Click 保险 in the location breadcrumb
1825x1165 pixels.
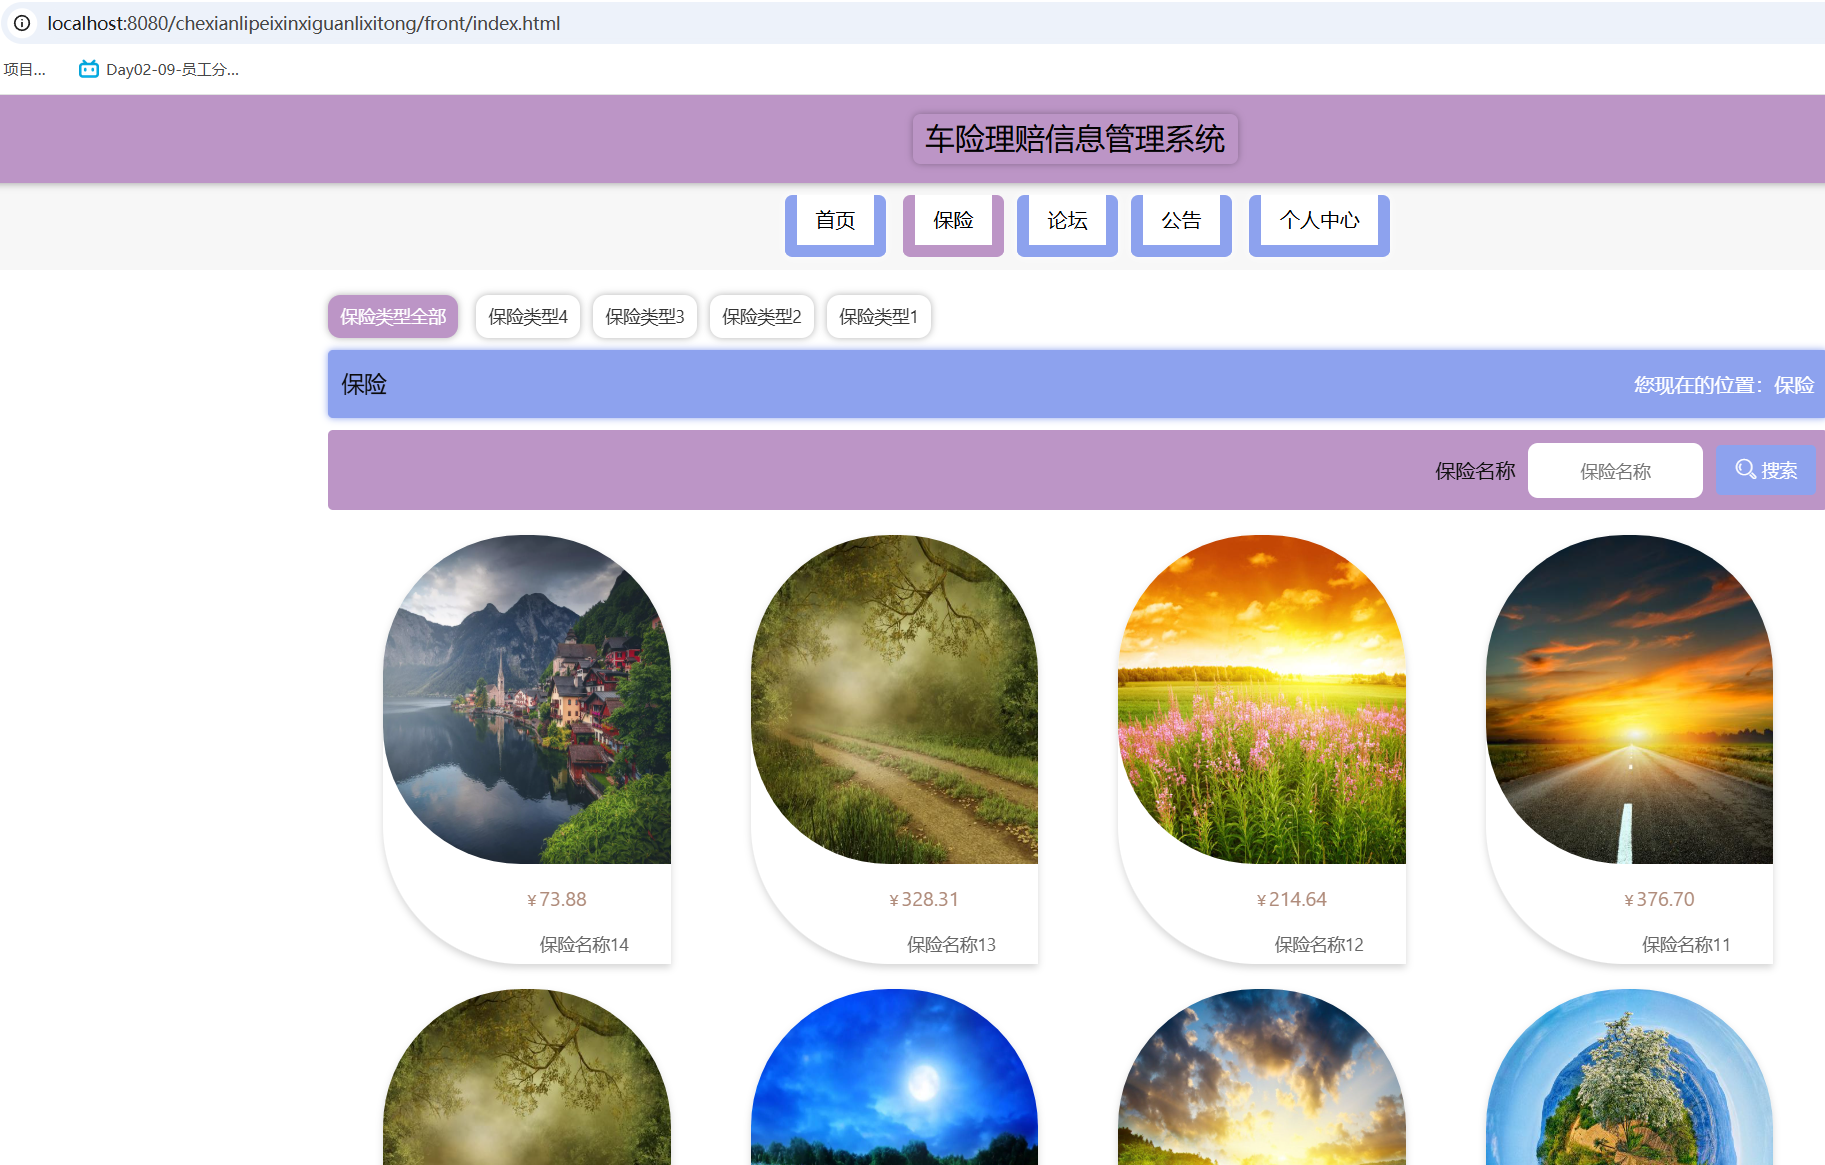[1794, 385]
